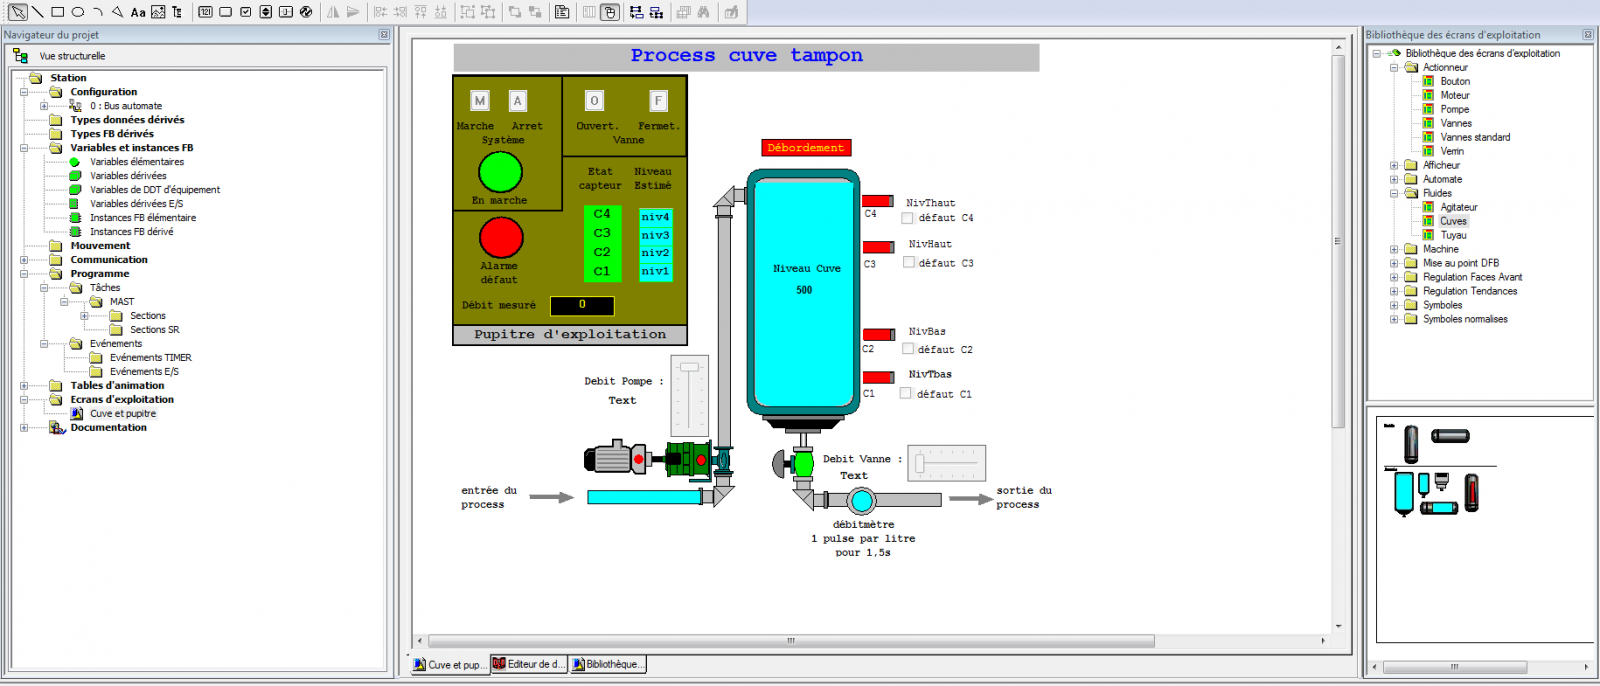Select the tank thumbnail in library preview
The image size is (1600, 686).
click(x=1404, y=494)
